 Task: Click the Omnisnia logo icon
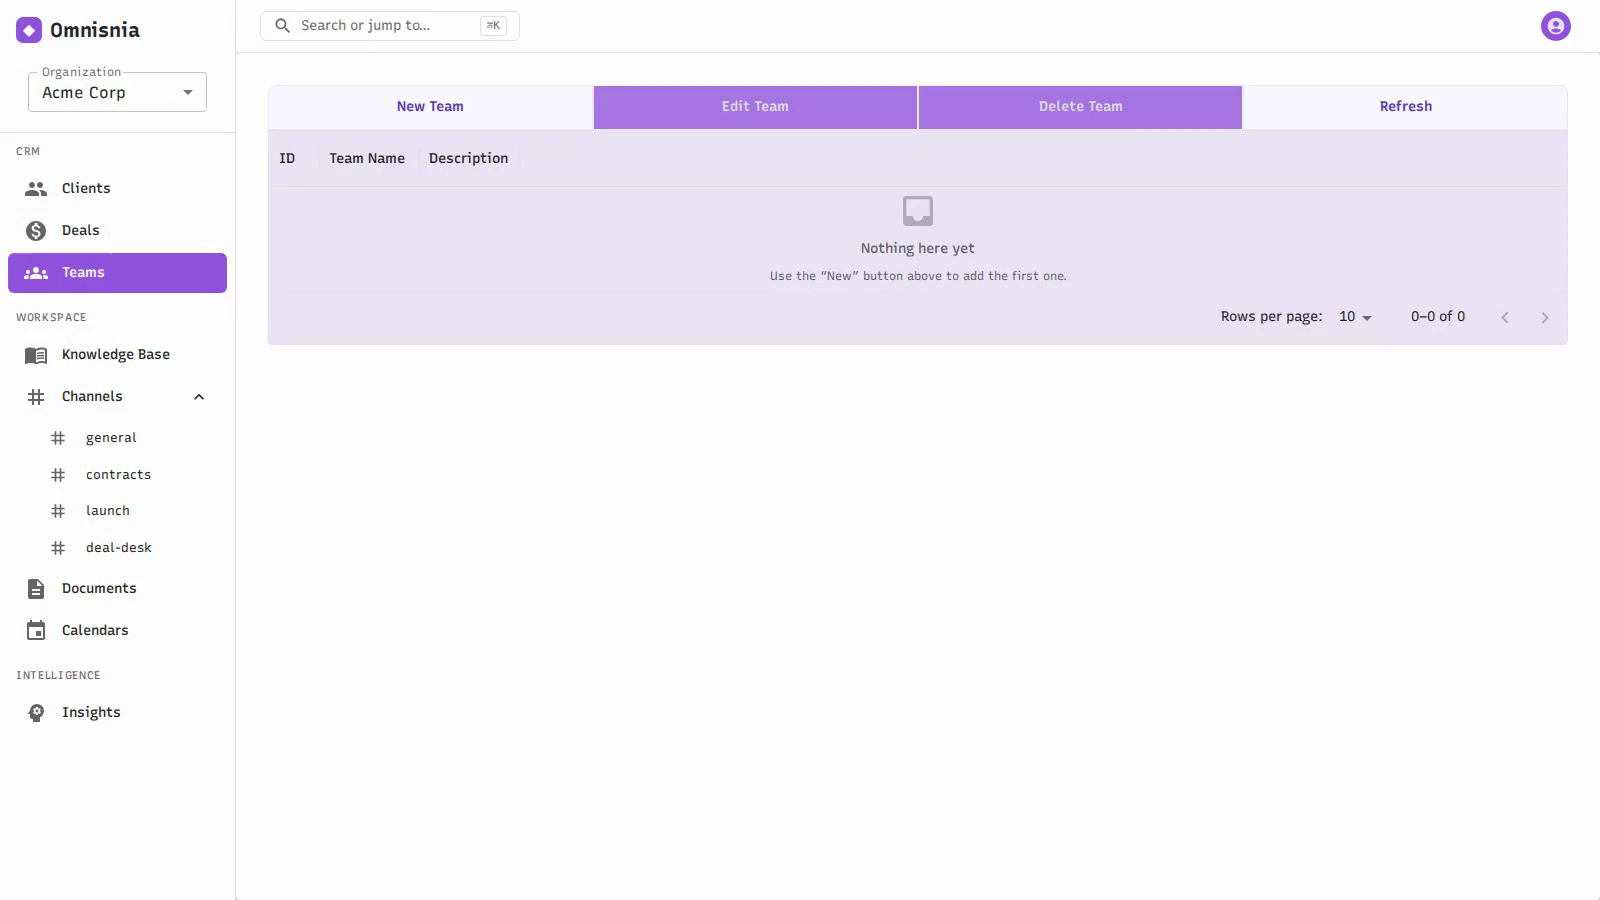[x=29, y=30]
